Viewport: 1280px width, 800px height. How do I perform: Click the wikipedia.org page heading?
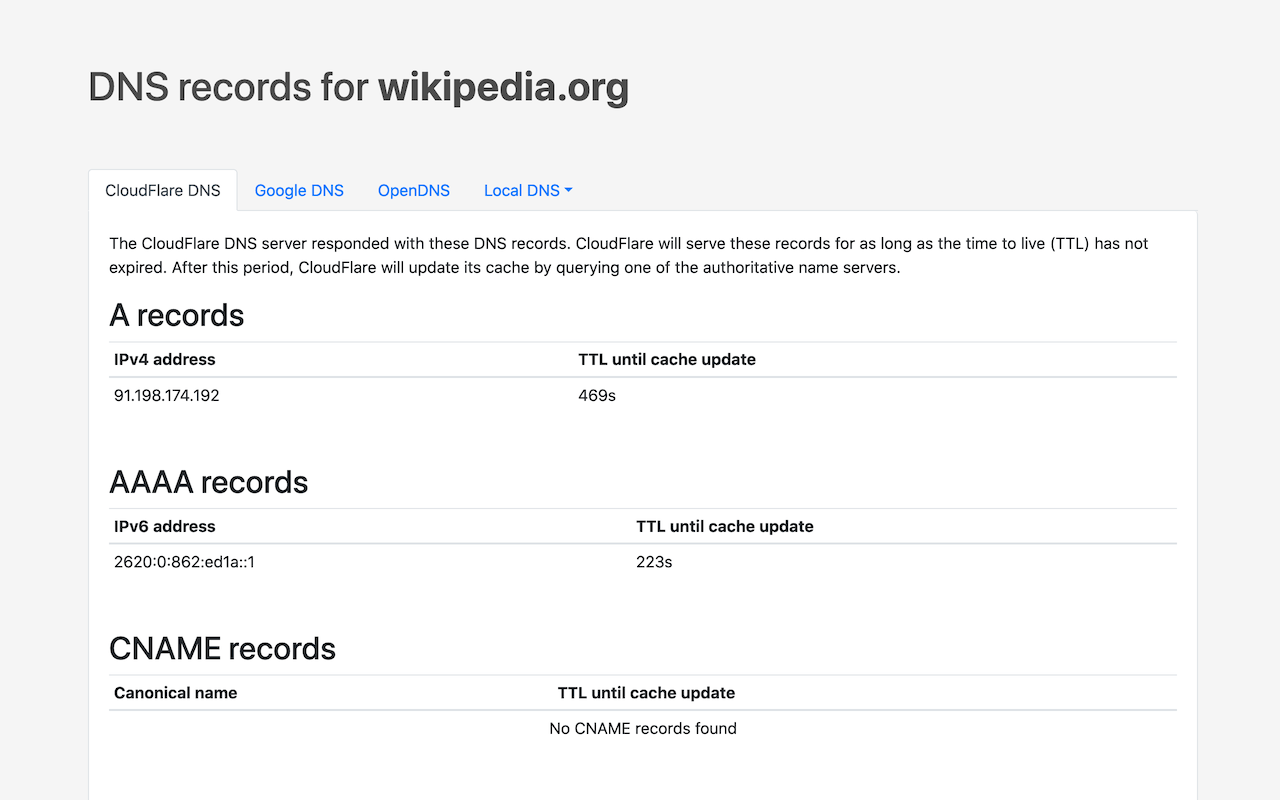tap(358, 88)
